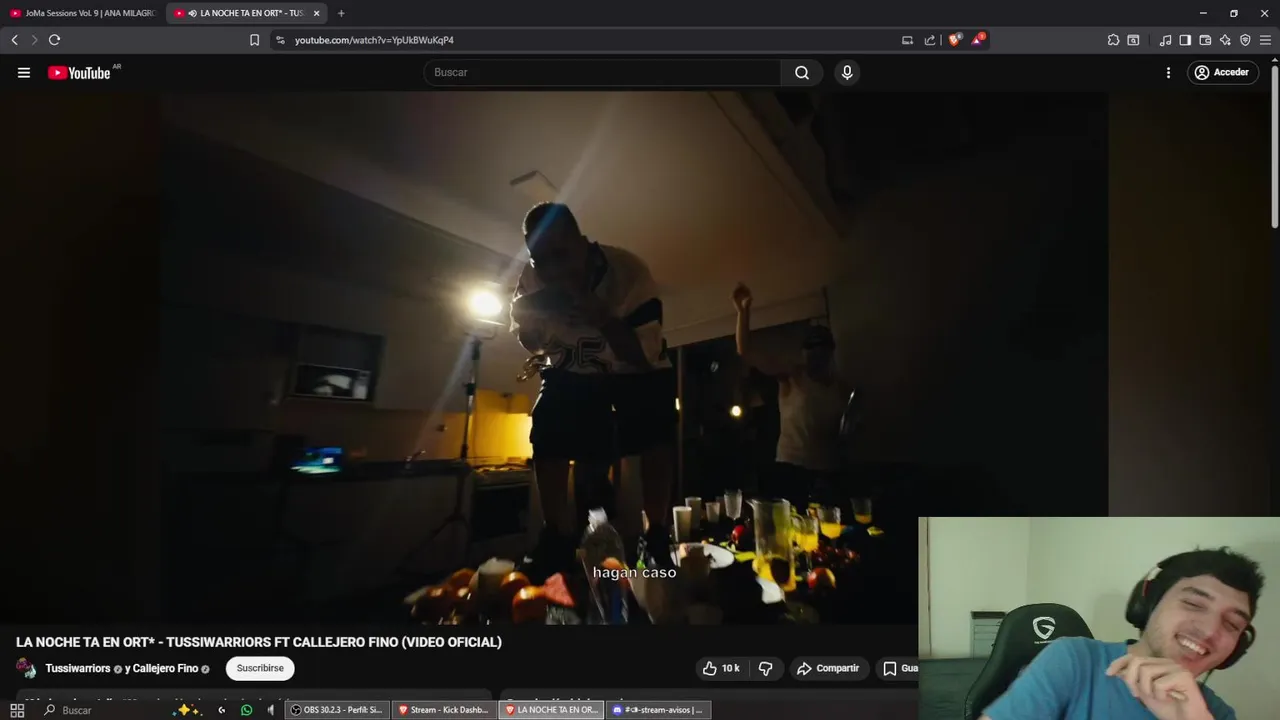Viewport: 1280px width, 720px height.
Task: Click the youtube.com address bar URL
Action: [374, 40]
